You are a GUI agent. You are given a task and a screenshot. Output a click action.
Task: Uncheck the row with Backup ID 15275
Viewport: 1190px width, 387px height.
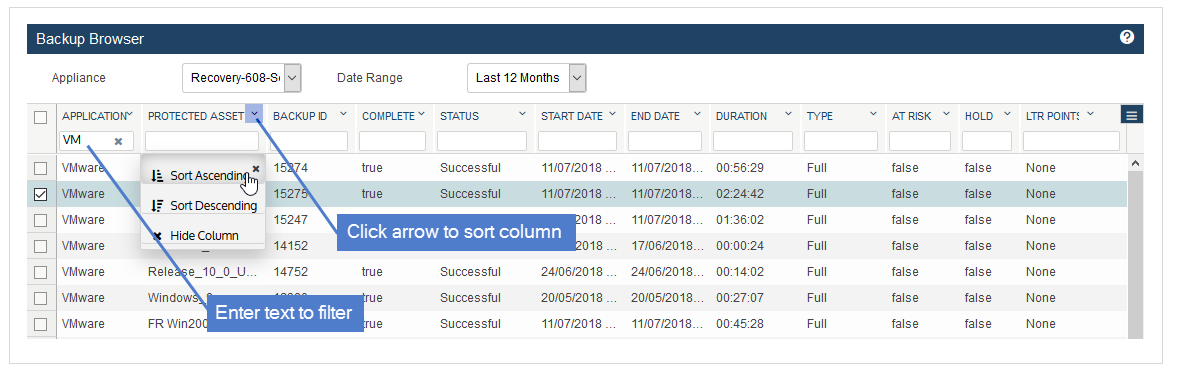(41, 194)
